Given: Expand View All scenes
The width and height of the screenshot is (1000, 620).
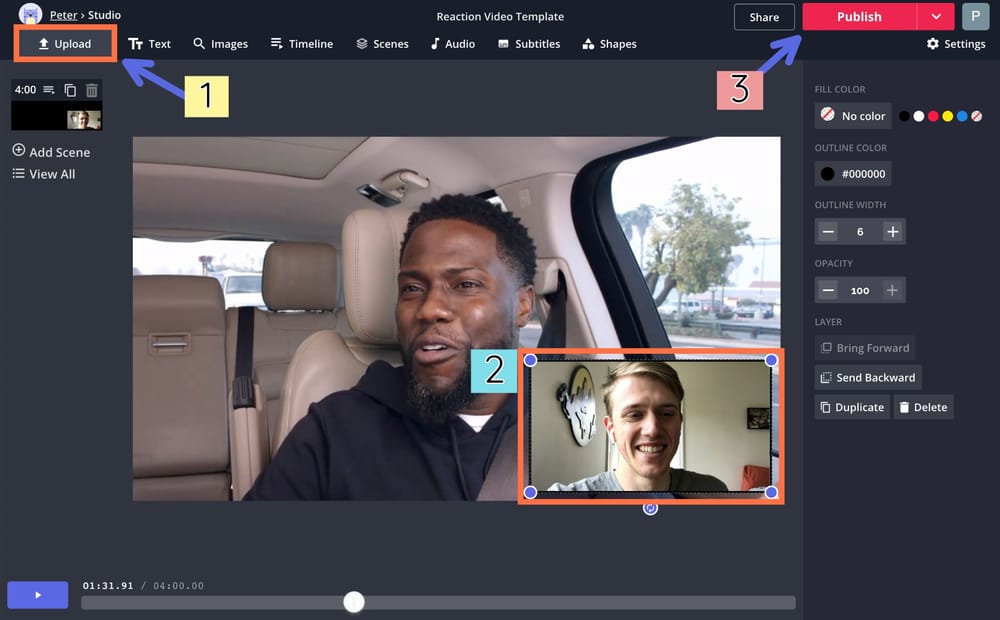Looking at the screenshot, I should [44, 173].
